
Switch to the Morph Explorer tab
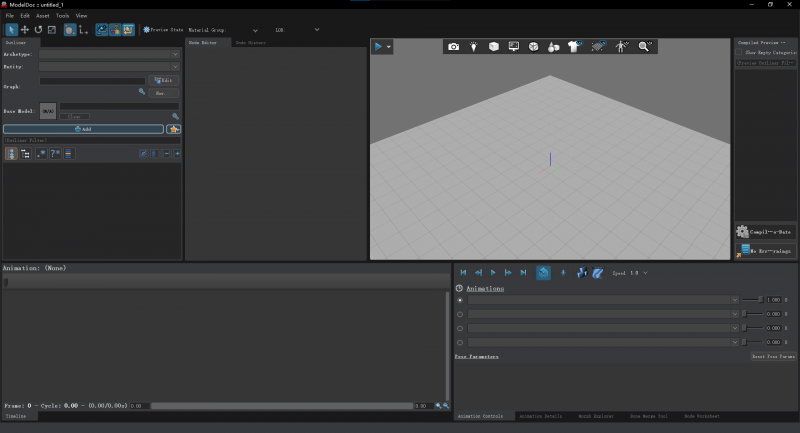[595, 416]
